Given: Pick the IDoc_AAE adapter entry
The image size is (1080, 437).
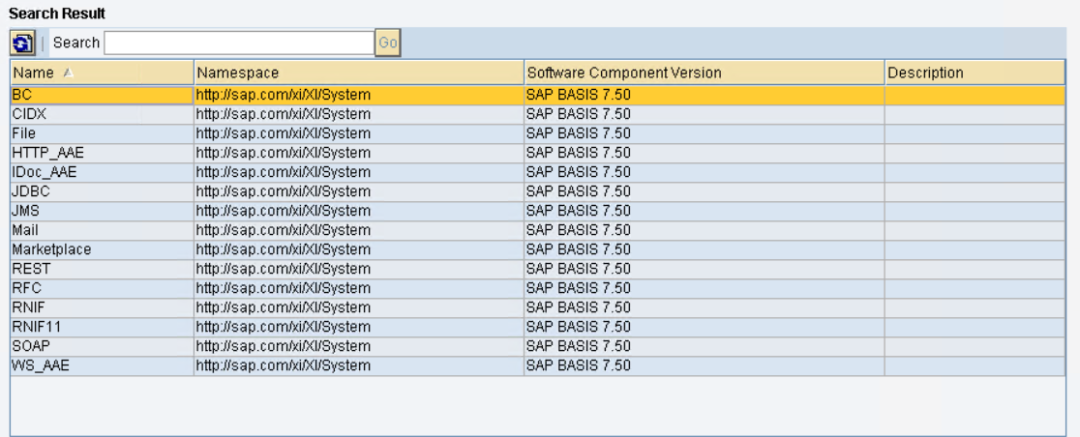Looking at the screenshot, I should coord(538,172).
